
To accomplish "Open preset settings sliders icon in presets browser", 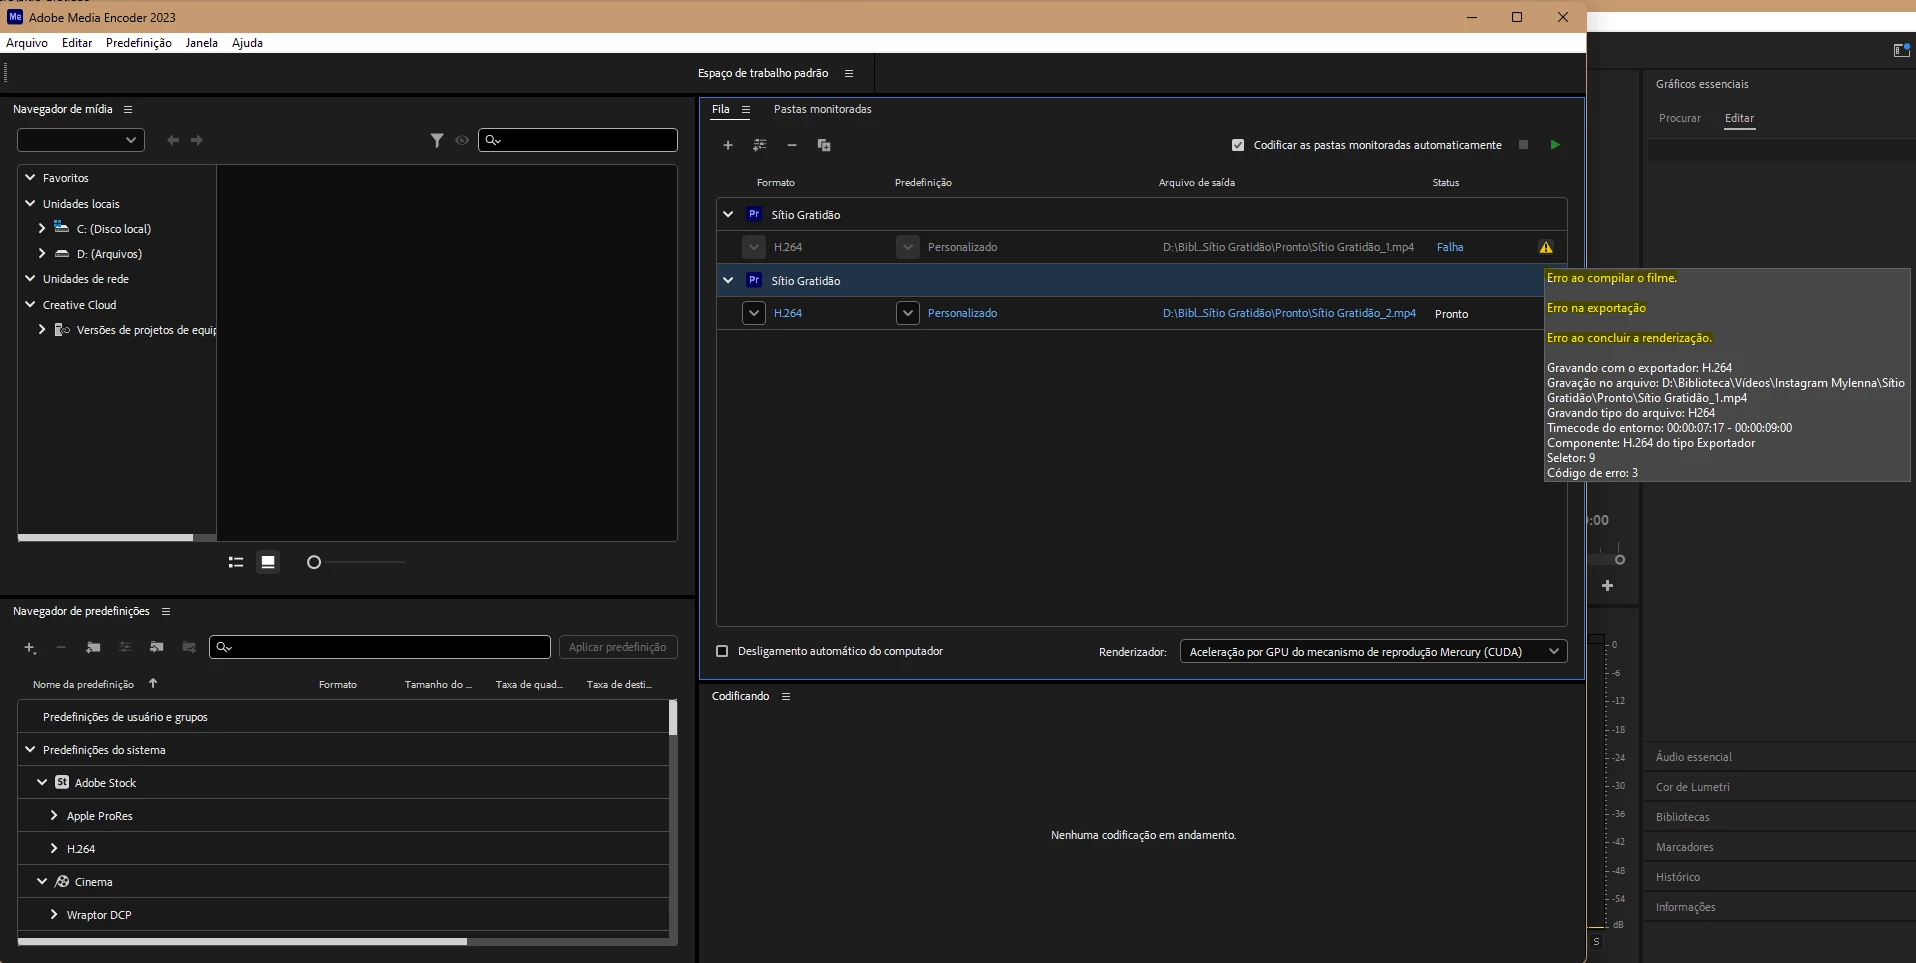I will point(125,648).
